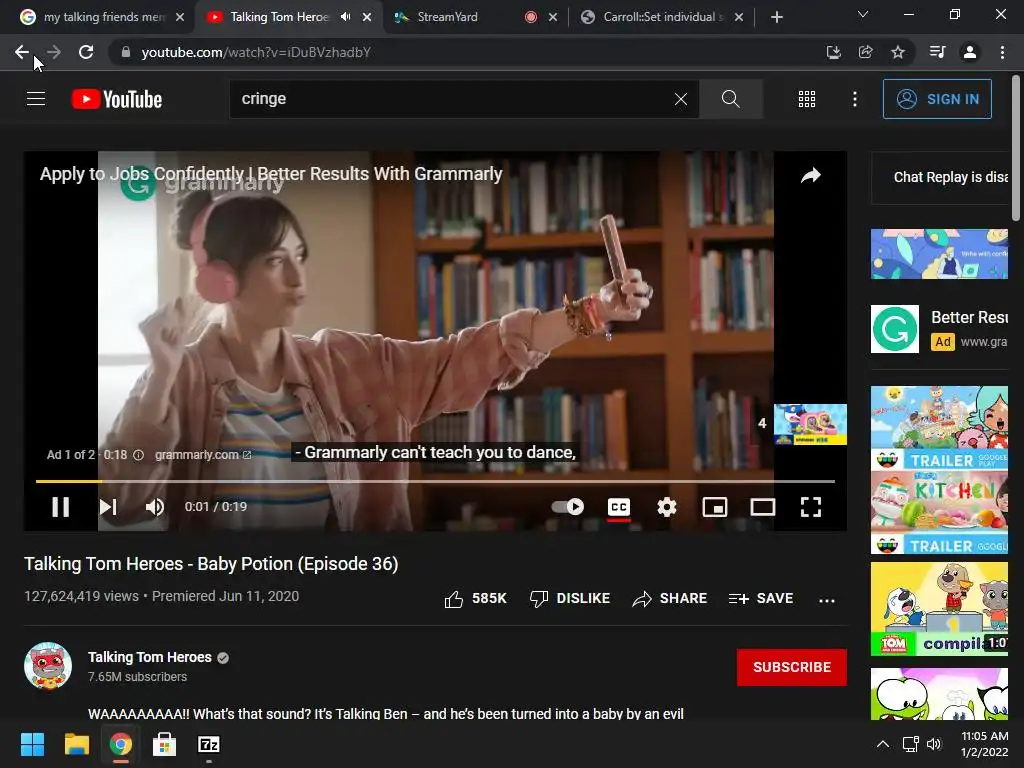
Task: Toggle closed captions off
Action: pos(619,507)
